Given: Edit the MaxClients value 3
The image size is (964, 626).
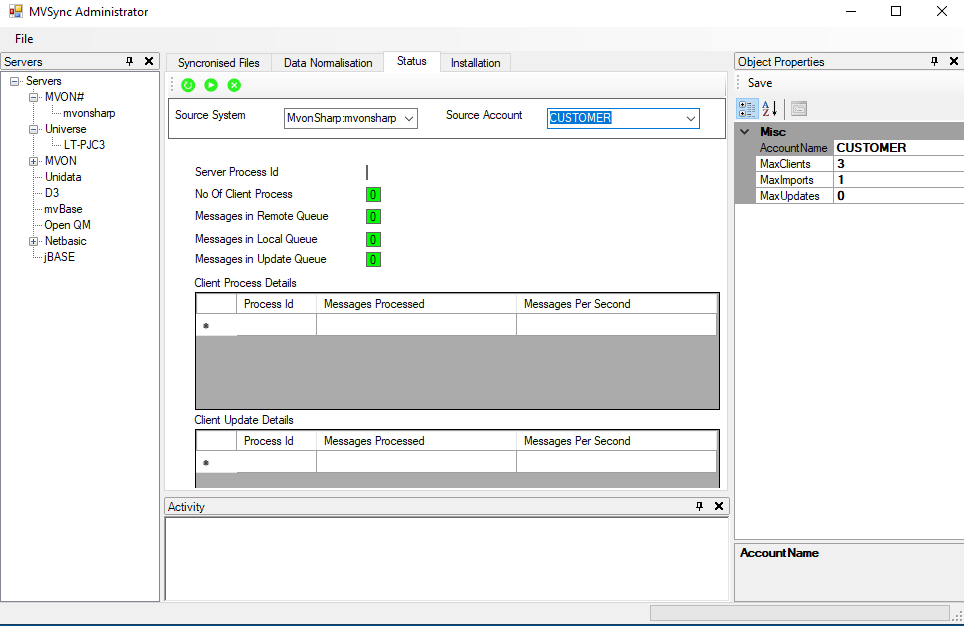Looking at the screenshot, I should coord(899,164).
